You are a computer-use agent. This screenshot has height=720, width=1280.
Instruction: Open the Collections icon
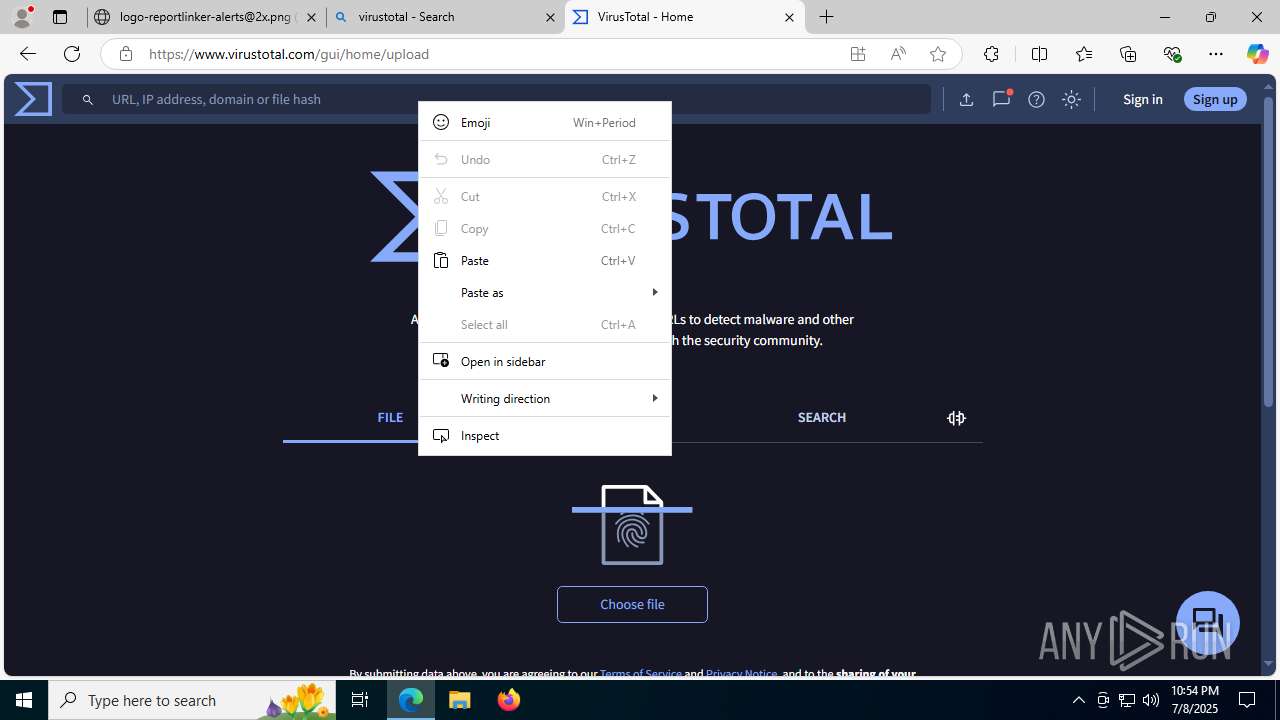pos(1128,54)
